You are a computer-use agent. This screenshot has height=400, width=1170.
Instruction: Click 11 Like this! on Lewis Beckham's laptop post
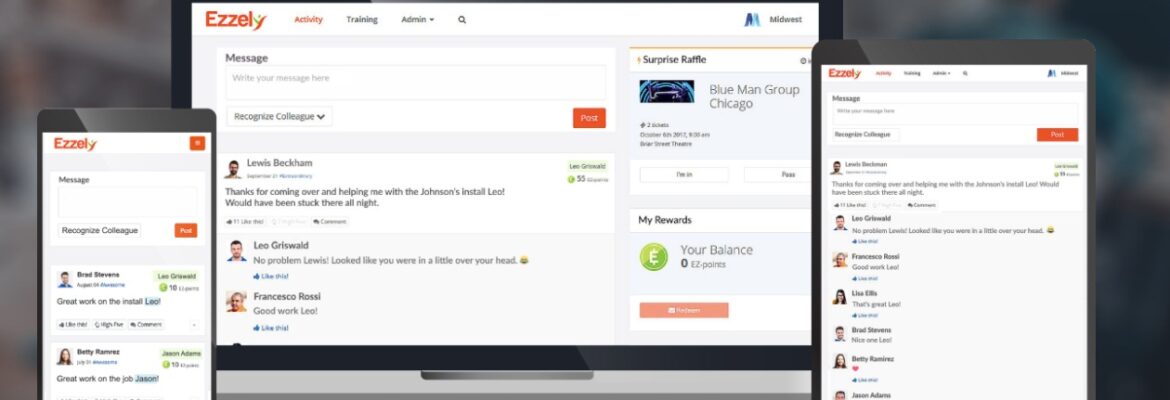click(x=245, y=222)
